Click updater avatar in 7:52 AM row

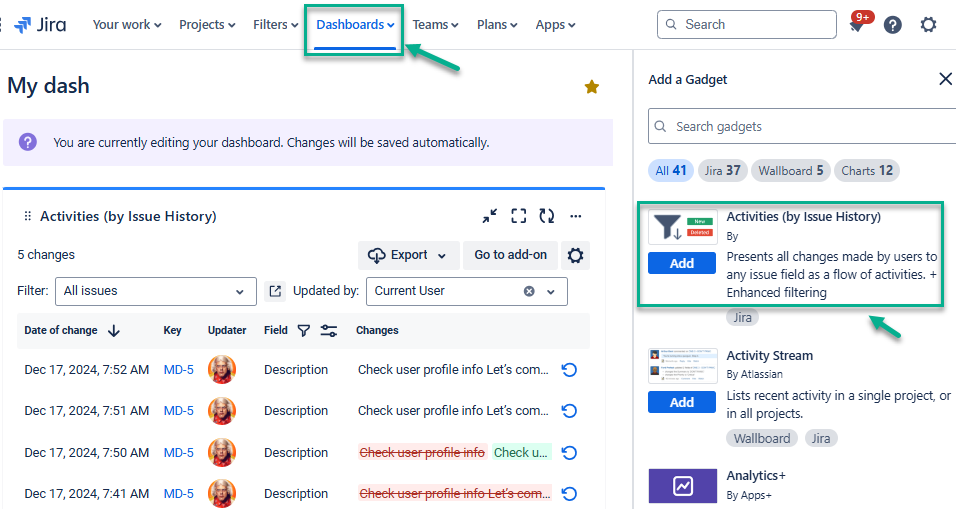point(222,370)
